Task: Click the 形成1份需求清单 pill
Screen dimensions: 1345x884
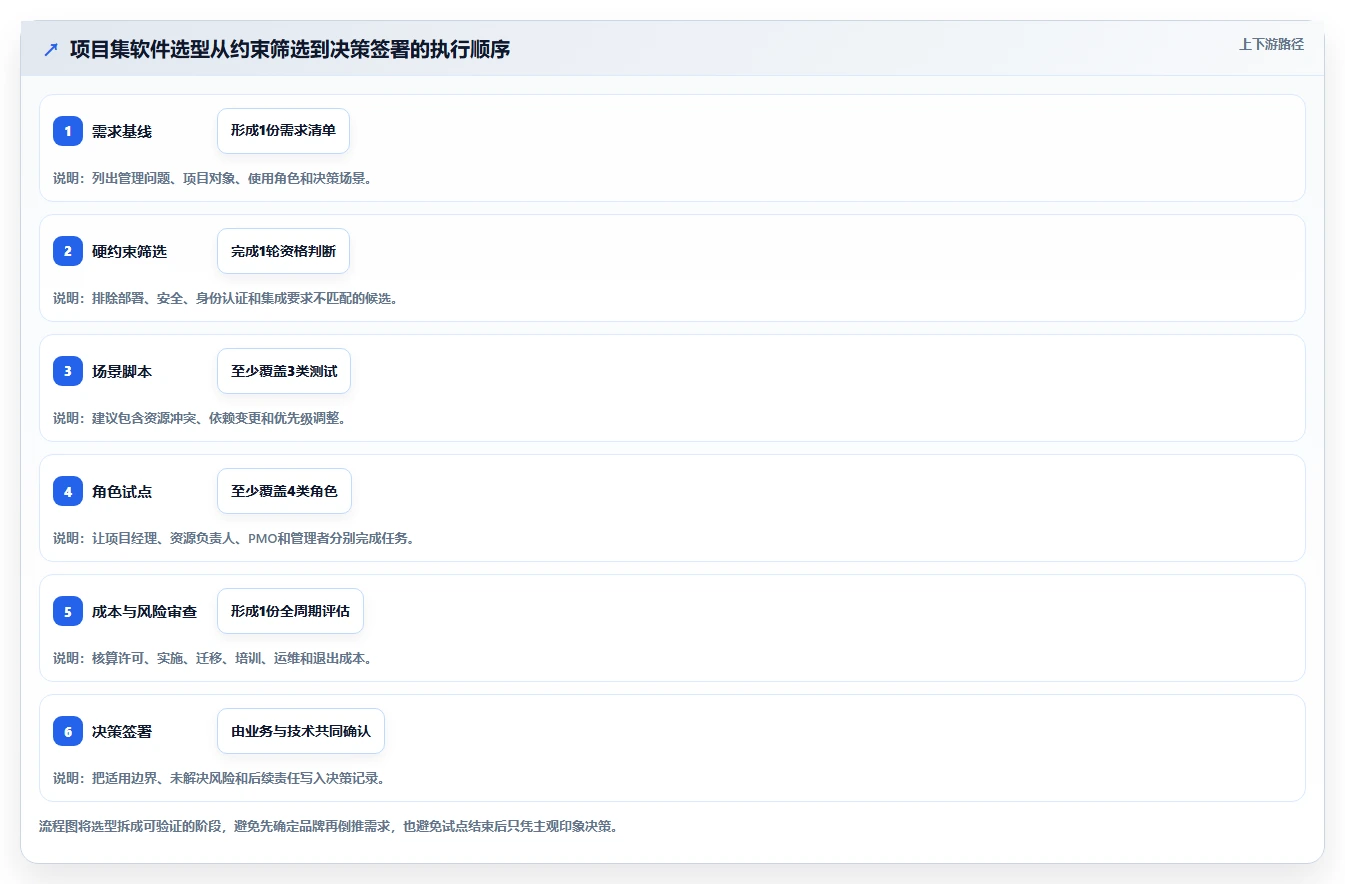Action: pos(283,131)
